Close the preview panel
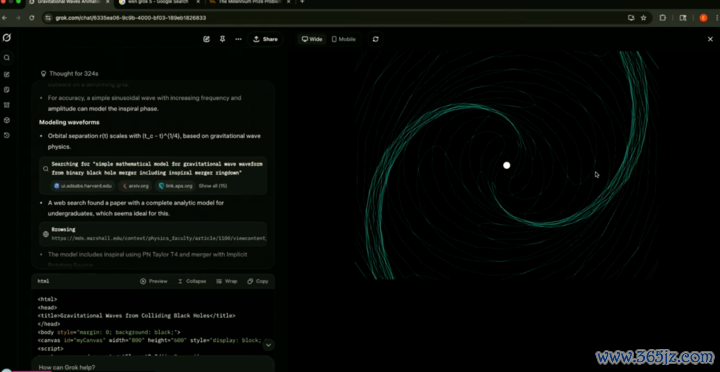This screenshot has height=372, width=720. point(710,39)
